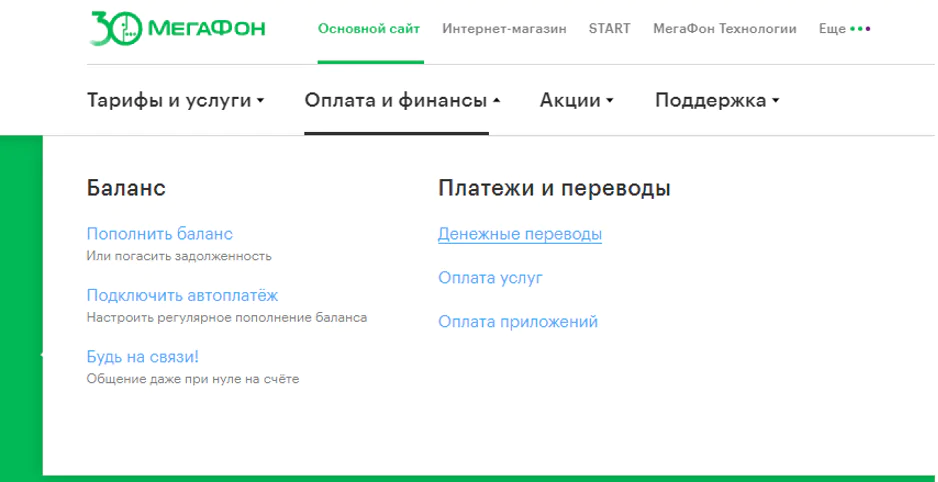
Task: Collapse the Оплата и финансы menu
Action: pos(402,100)
